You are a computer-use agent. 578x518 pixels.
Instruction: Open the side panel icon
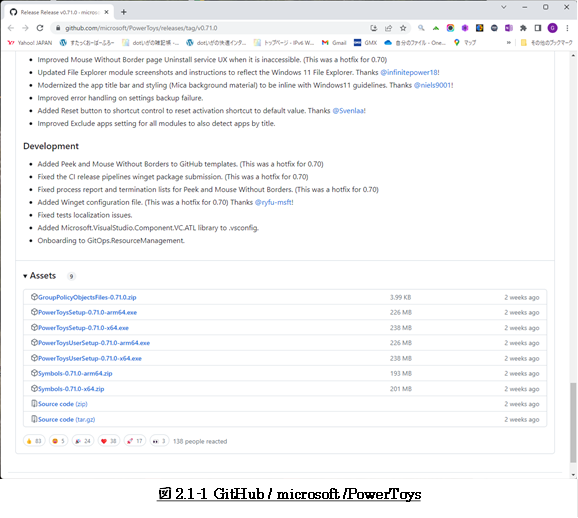[x=538, y=28]
